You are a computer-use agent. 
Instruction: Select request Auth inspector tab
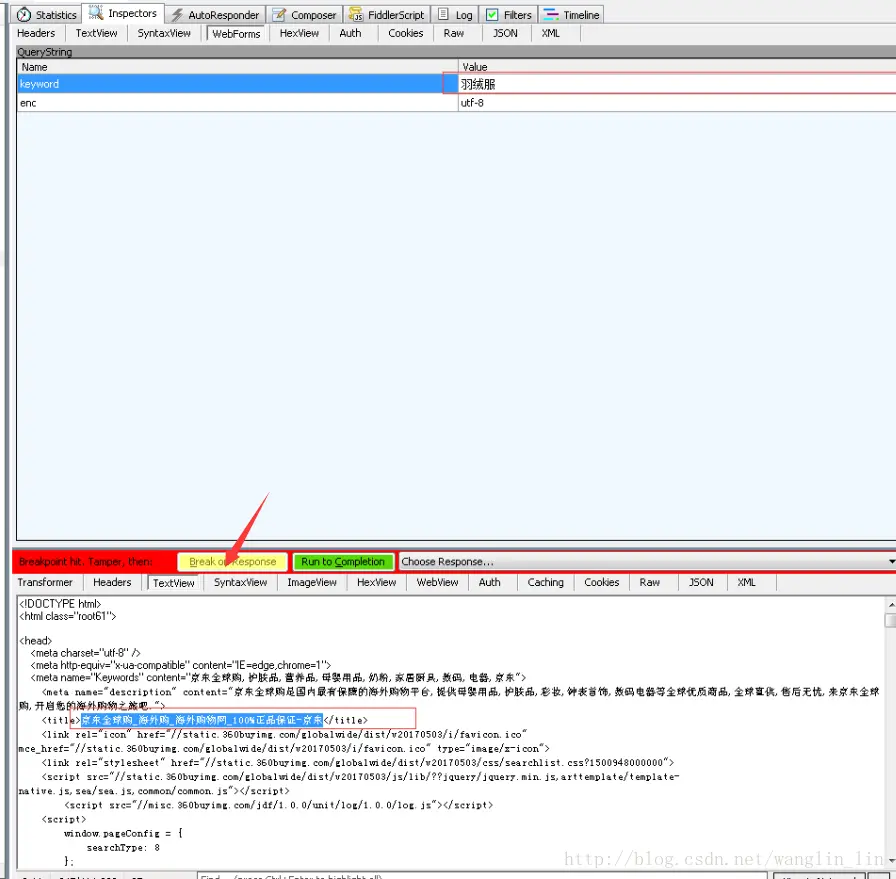tap(350, 33)
